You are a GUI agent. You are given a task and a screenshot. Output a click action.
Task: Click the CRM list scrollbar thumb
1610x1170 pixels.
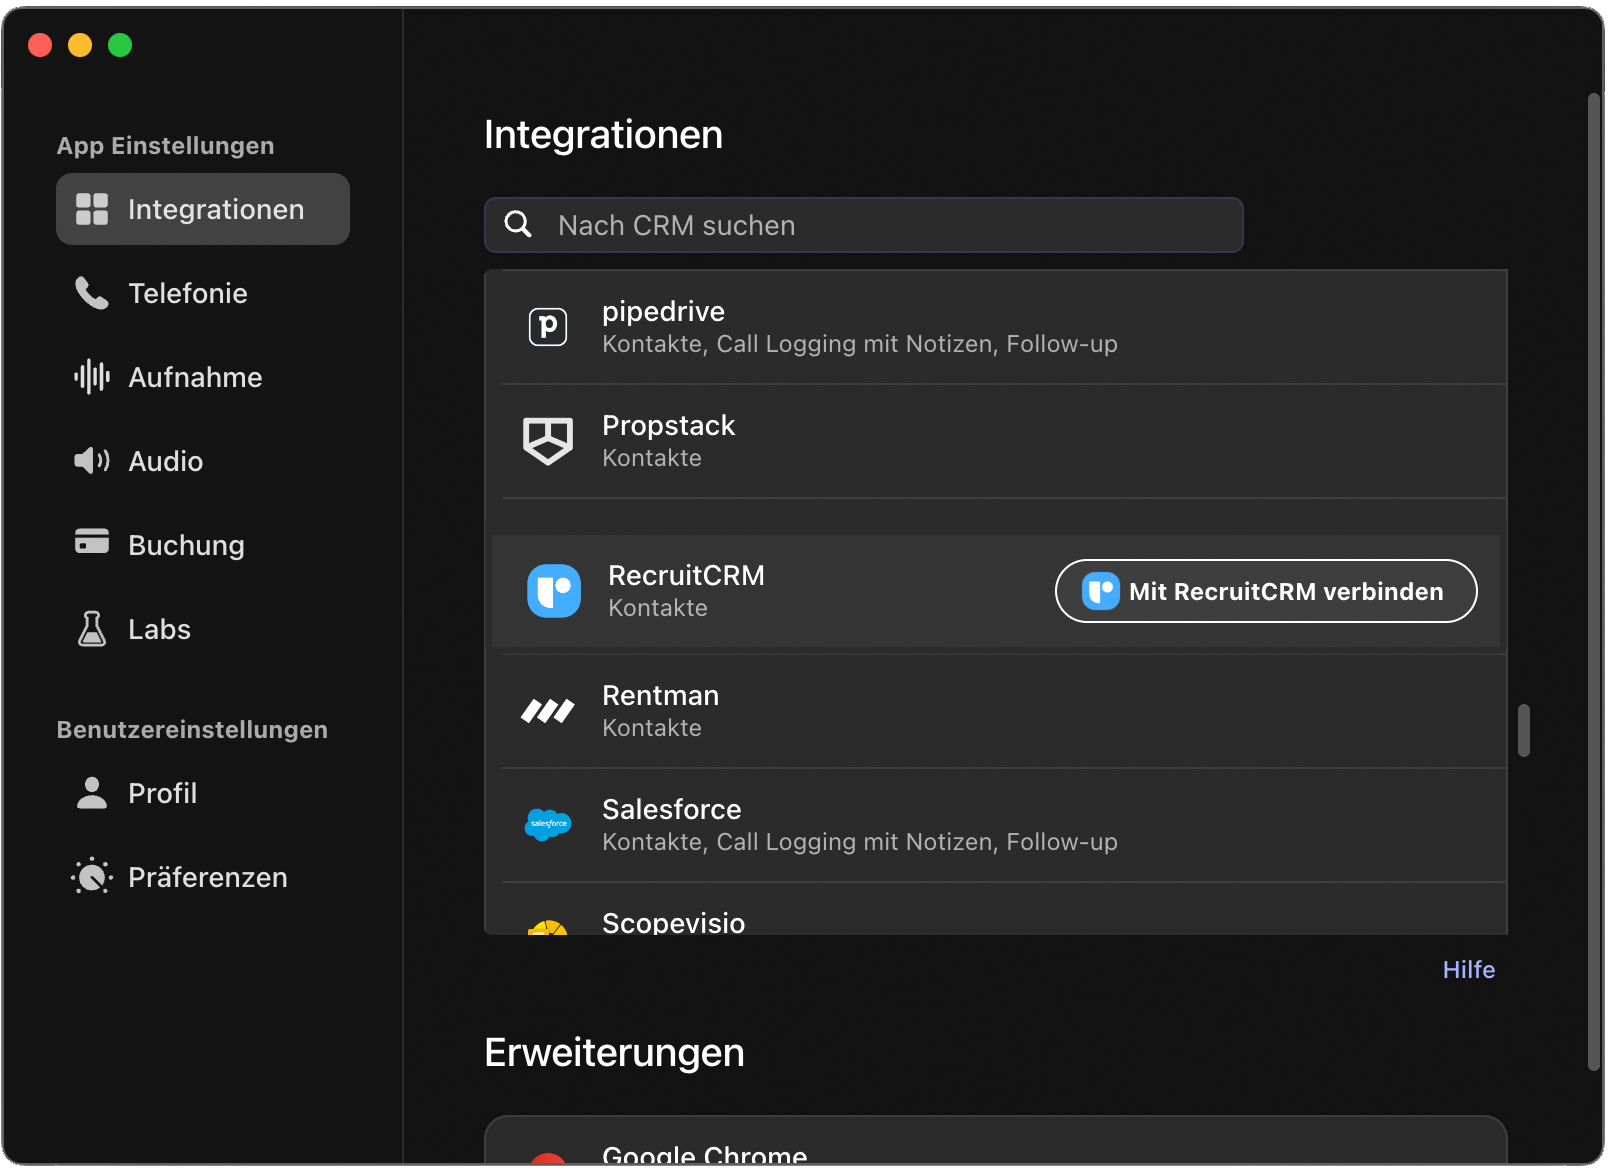1524,730
